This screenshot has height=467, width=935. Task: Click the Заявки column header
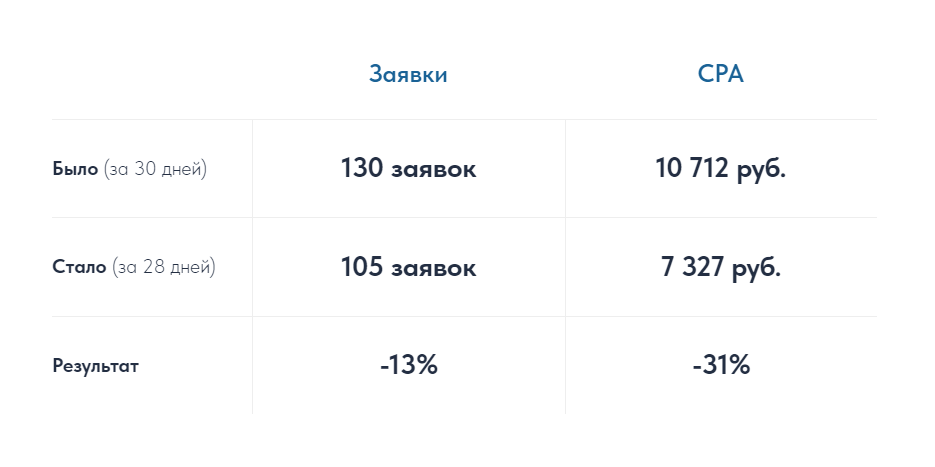tap(408, 75)
